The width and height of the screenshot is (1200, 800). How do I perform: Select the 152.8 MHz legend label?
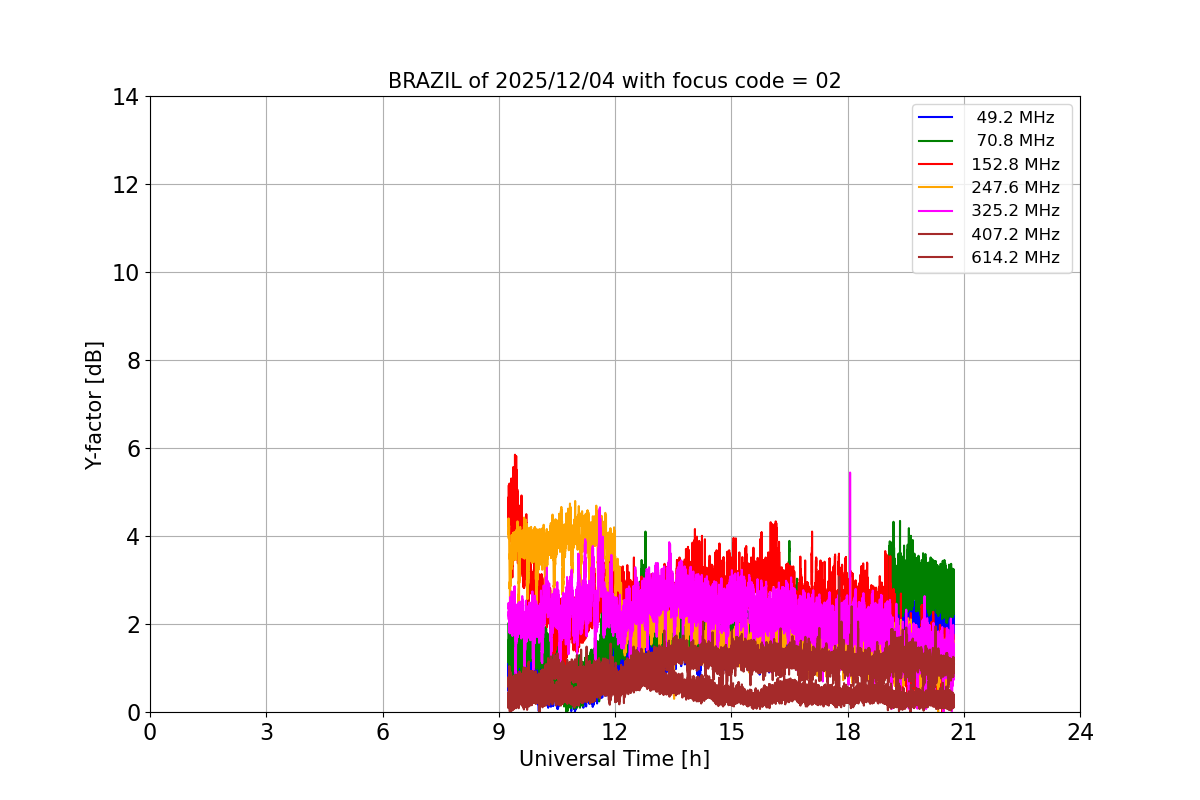(x=1015, y=164)
